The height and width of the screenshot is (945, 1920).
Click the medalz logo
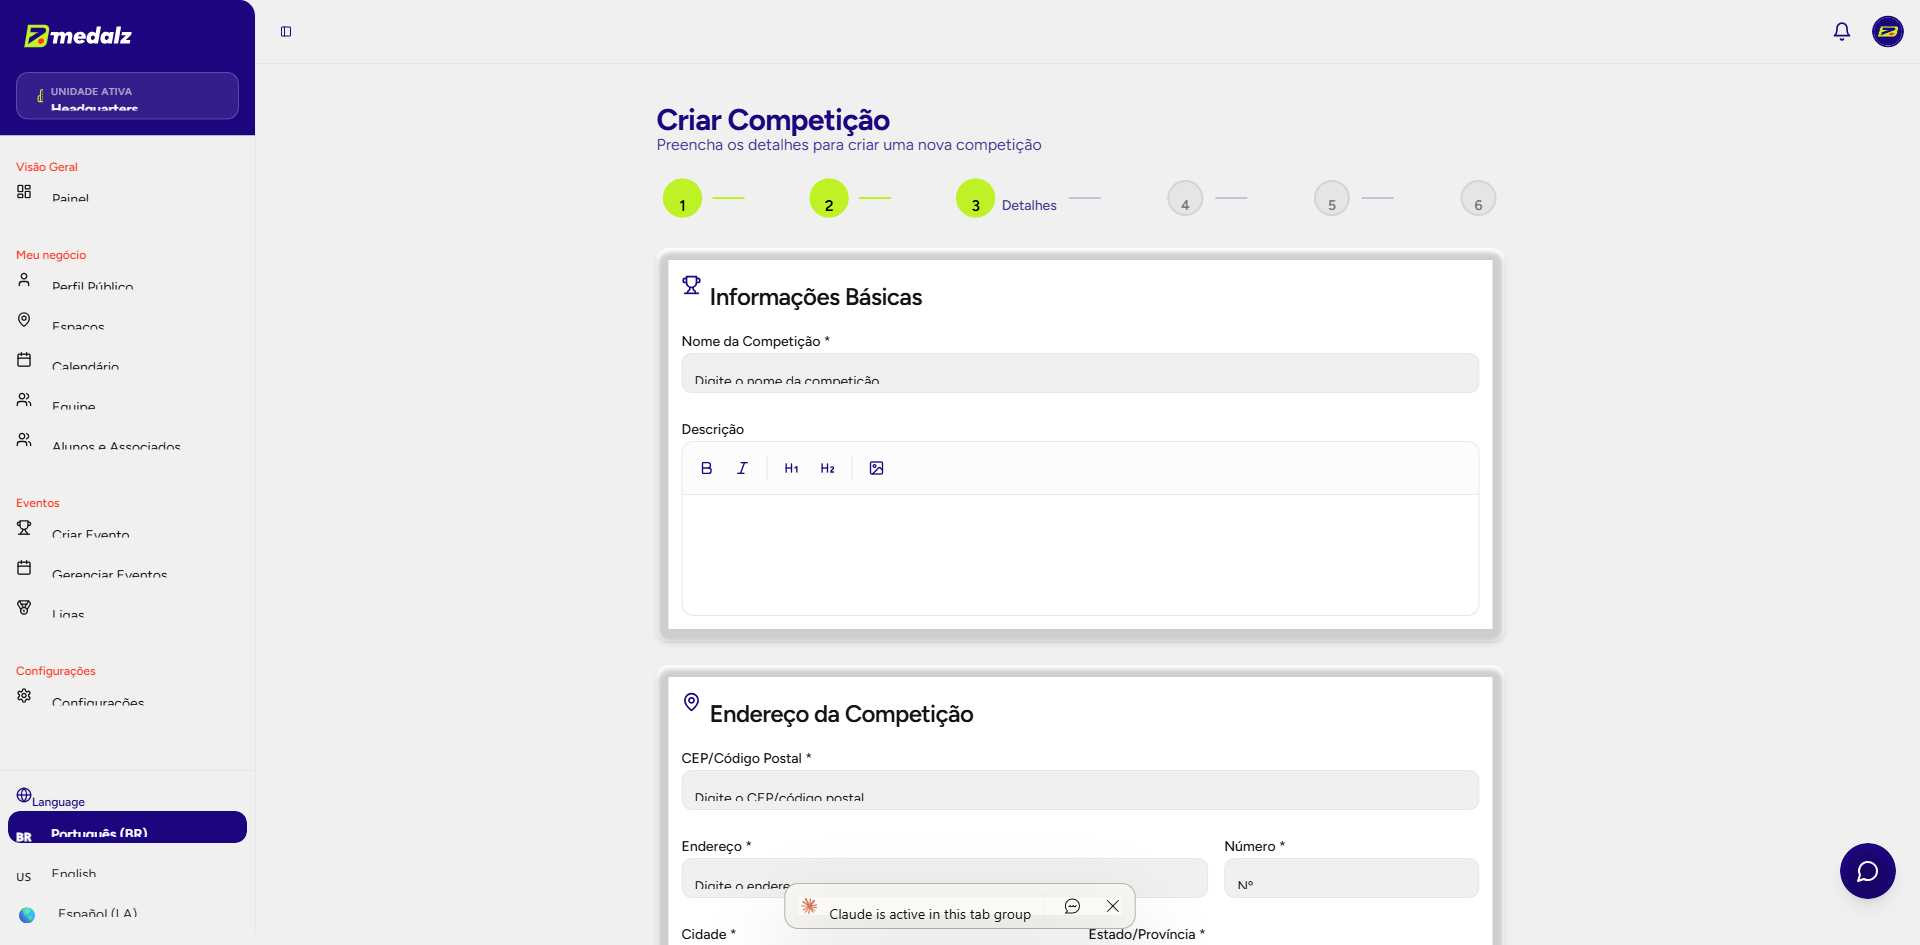pyautogui.click(x=78, y=36)
